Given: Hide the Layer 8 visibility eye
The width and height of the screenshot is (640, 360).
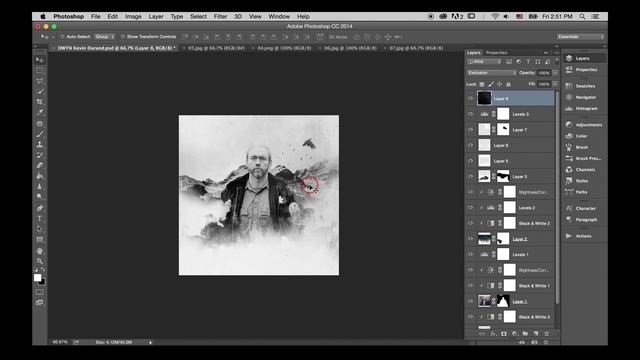Looking at the screenshot, I should 470,98.
